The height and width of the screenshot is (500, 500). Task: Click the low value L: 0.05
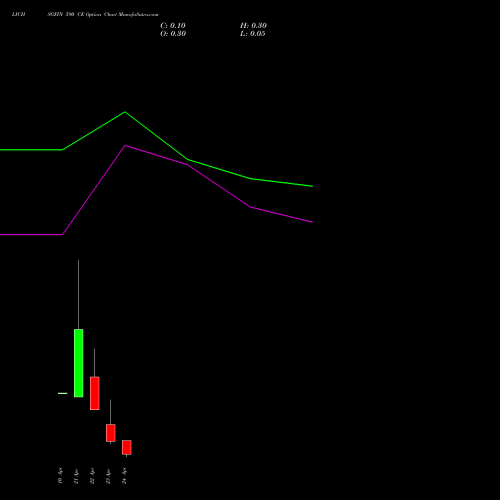coord(253,34)
